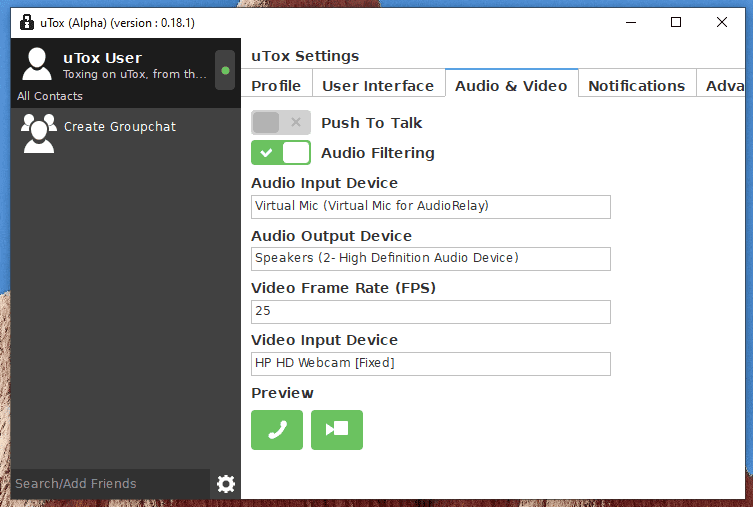Screen dimensions: 753x507
Task: Open the Audio Output Device dropdown
Action: click(431, 259)
